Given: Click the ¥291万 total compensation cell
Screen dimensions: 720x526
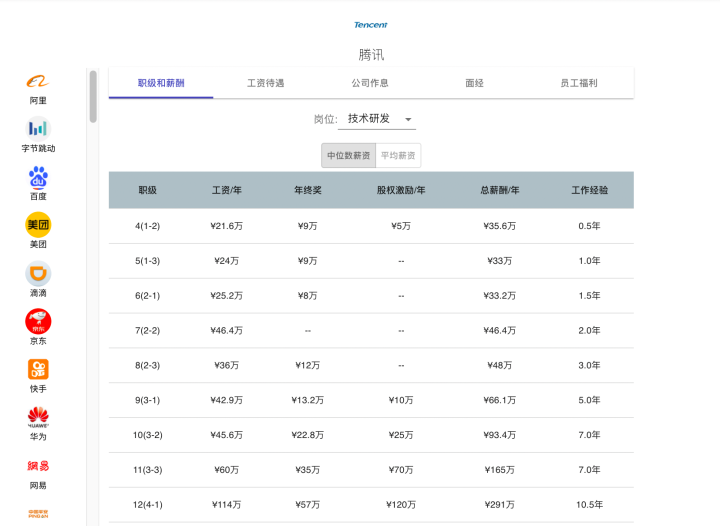Looking at the screenshot, I should 500,504.
